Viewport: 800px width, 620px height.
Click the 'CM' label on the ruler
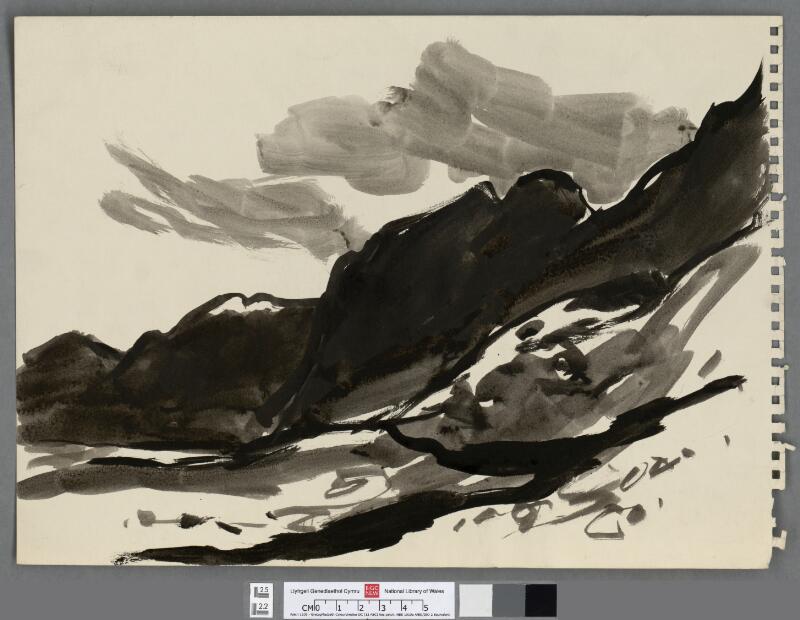(x=308, y=608)
